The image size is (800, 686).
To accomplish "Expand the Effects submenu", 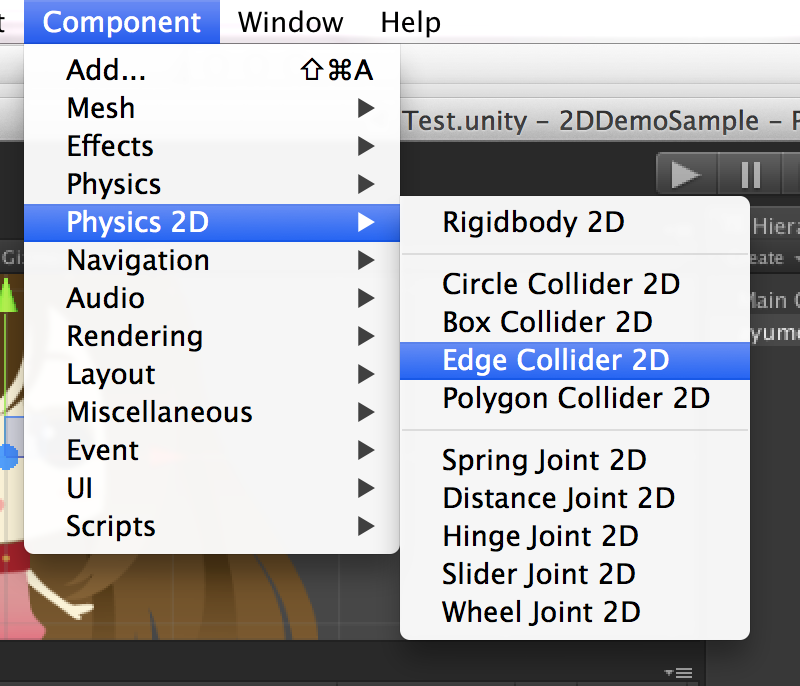I will (x=110, y=146).
